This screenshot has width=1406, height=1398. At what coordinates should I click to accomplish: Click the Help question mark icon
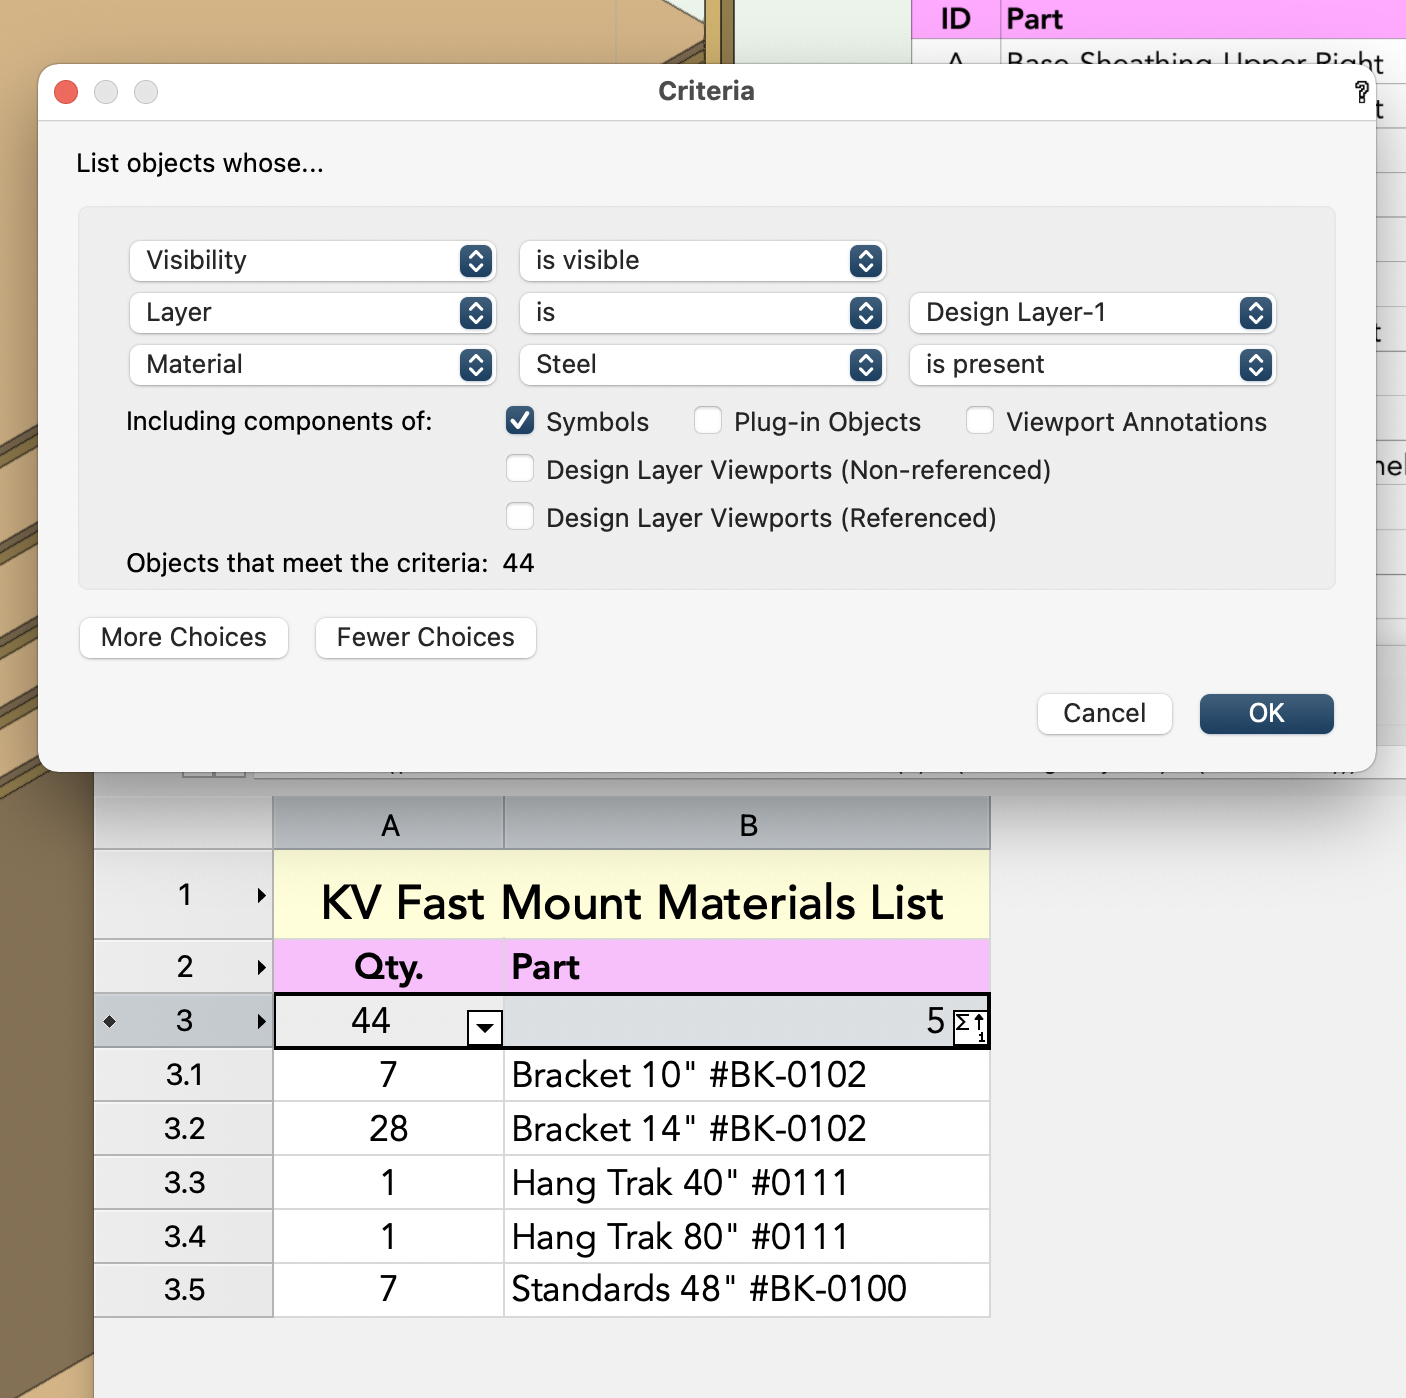click(1361, 92)
